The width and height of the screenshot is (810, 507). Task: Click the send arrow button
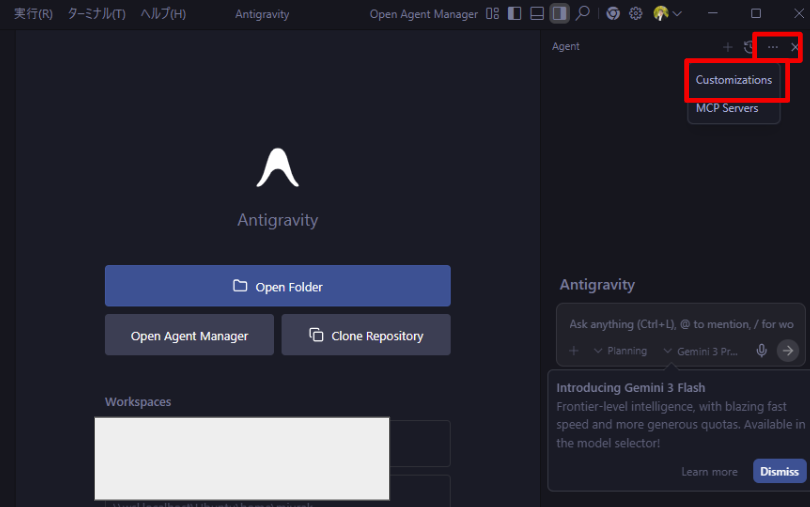pos(788,351)
